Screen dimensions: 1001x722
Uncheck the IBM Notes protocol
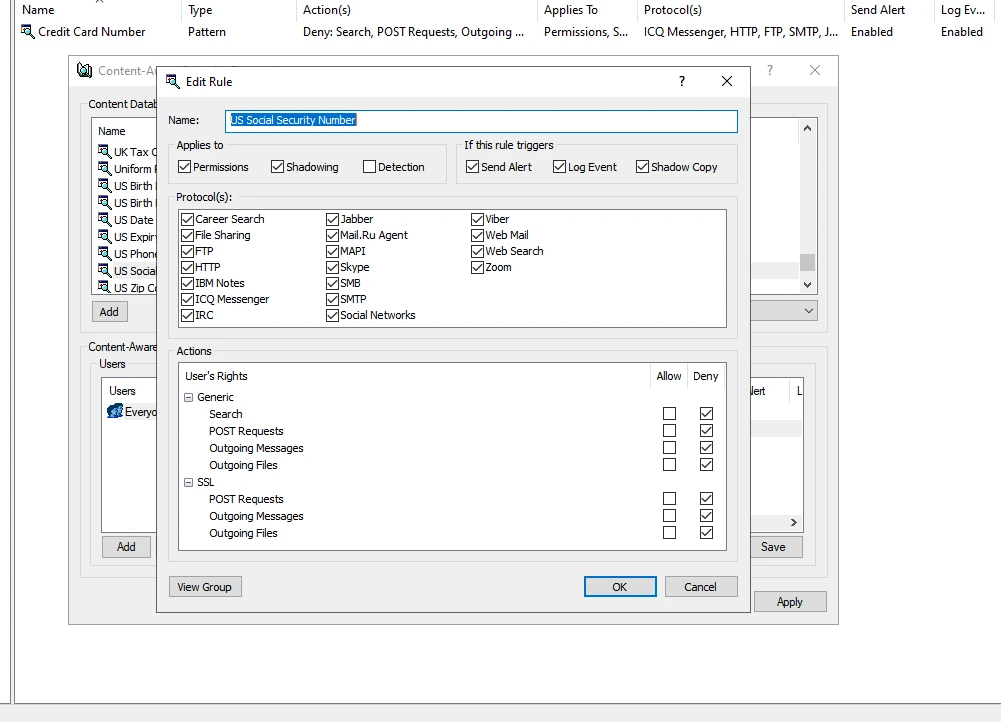coord(187,283)
